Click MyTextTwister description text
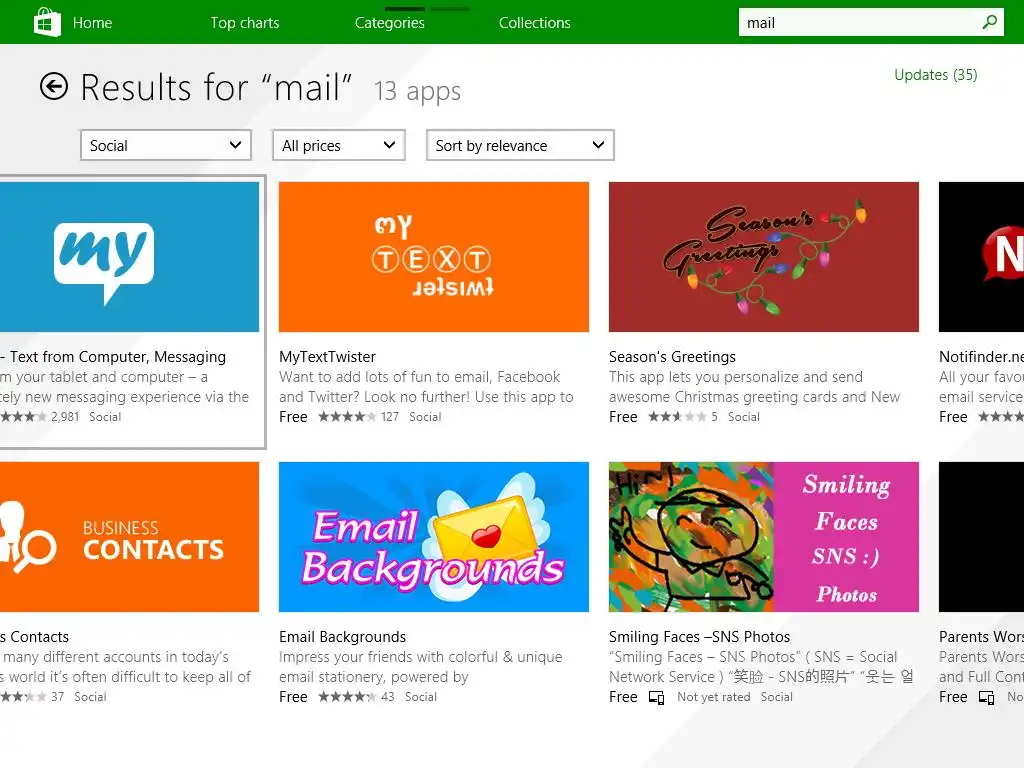The width and height of the screenshot is (1024, 768). pos(426,387)
